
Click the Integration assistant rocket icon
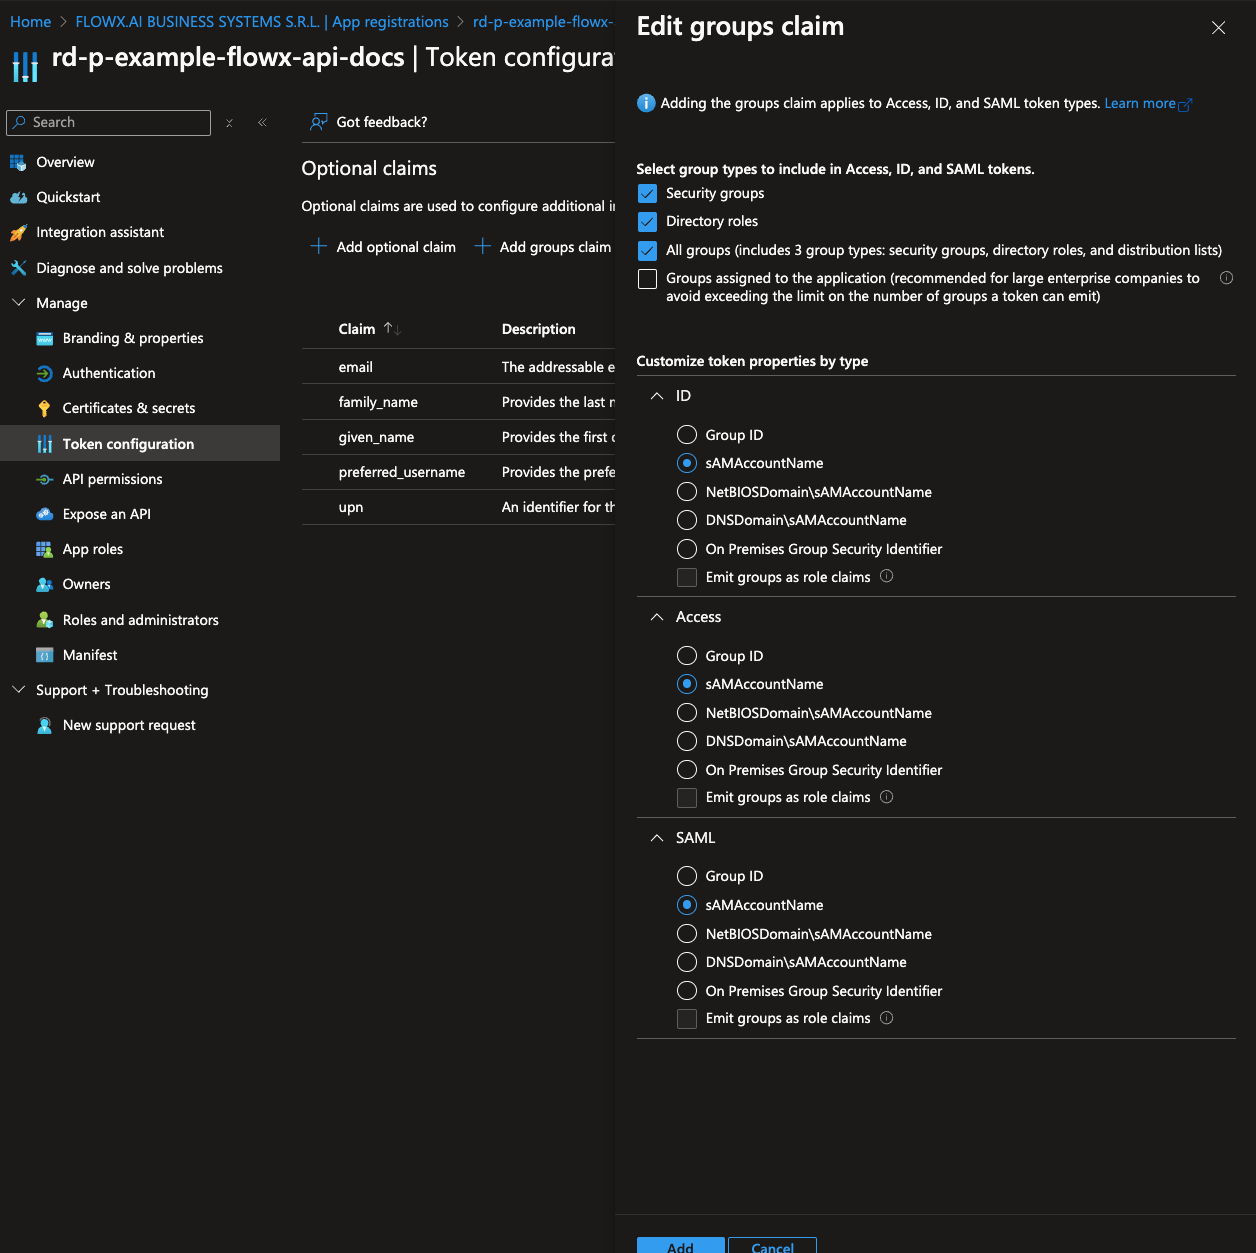click(x=18, y=232)
